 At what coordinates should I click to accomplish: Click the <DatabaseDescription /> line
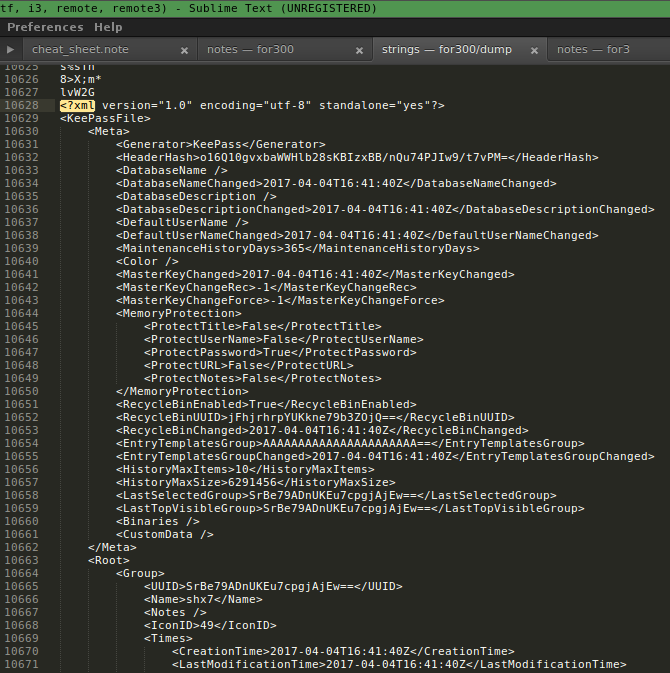[196, 196]
